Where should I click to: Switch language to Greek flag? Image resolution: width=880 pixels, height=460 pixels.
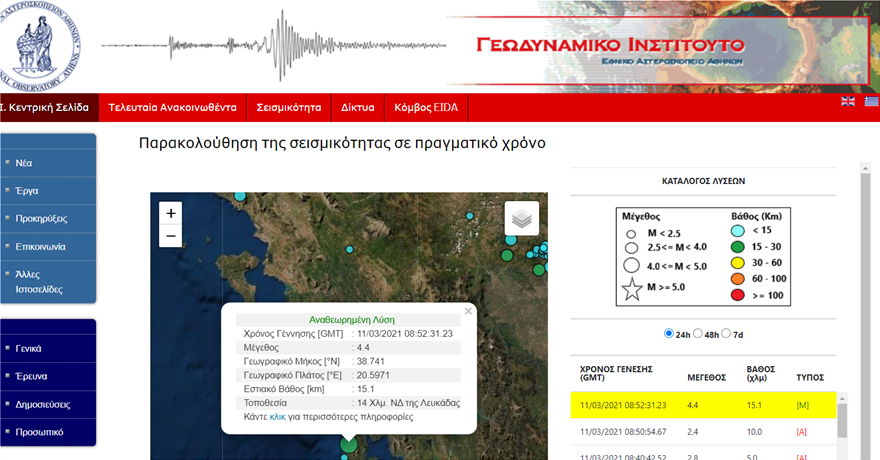872,102
